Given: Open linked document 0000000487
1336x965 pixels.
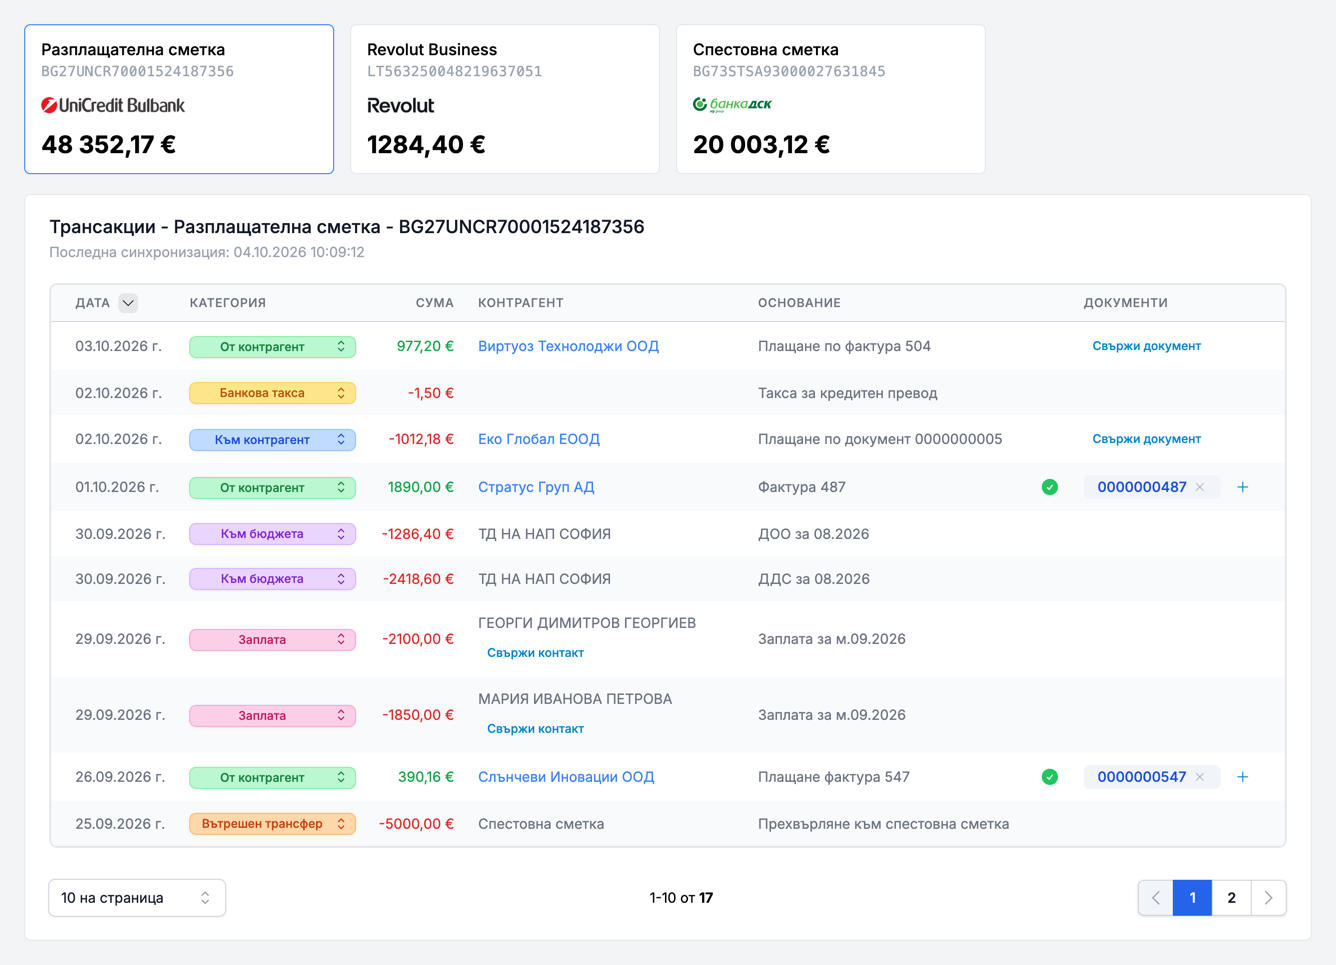Looking at the screenshot, I should pos(1142,487).
